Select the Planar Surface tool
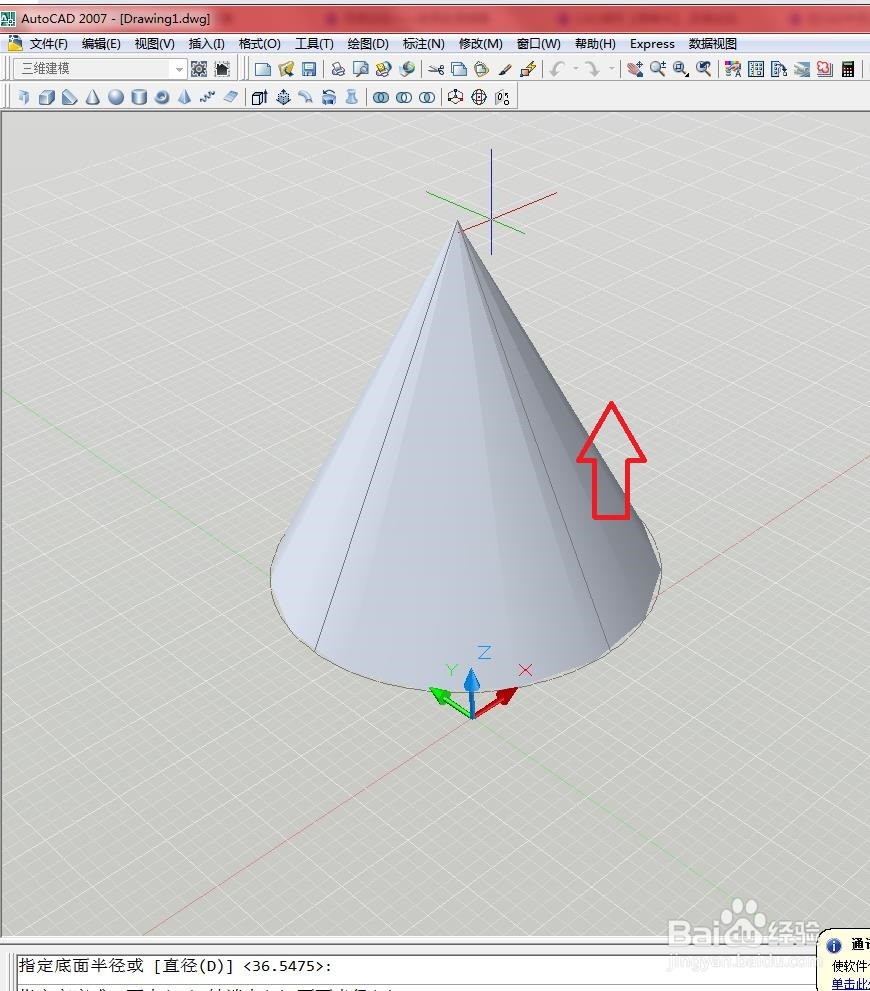Screen dimensions: 870x991 231,97
